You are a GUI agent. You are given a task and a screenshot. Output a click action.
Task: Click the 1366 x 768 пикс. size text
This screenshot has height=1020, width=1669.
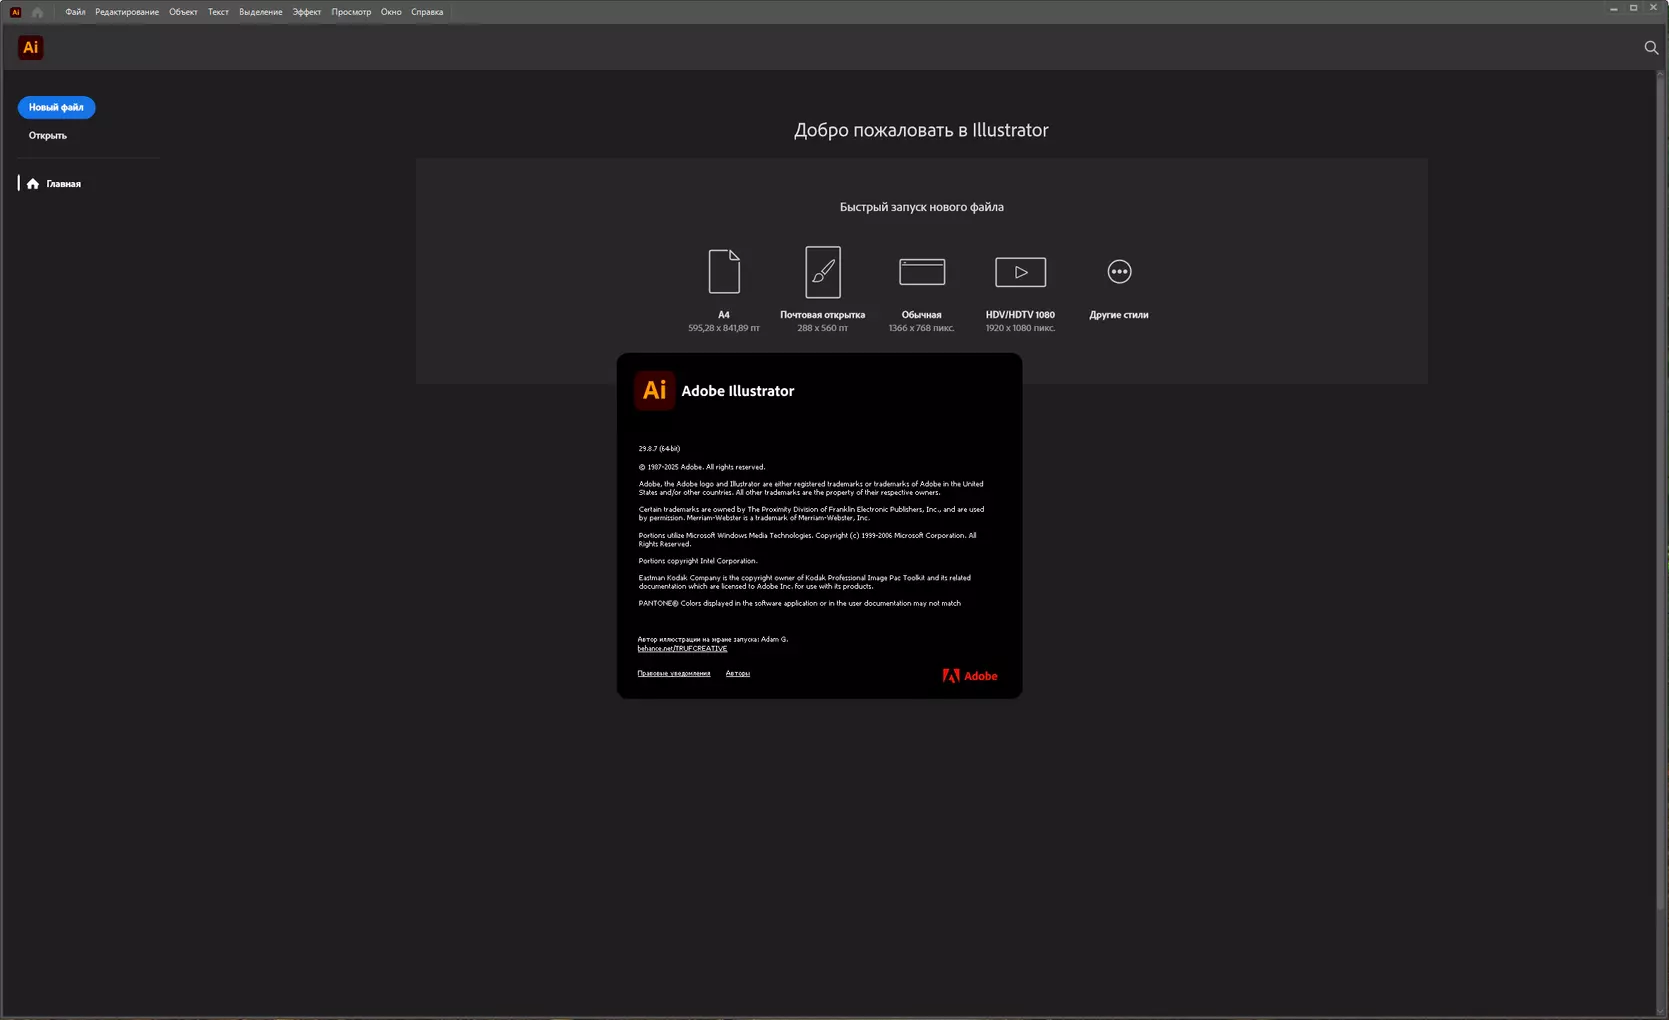pyautogui.click(x=922, y=328)
